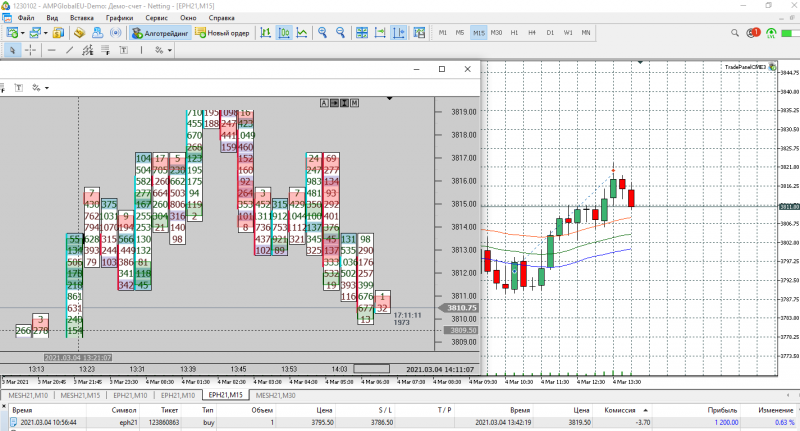Show the Market Watch toolbar icon
The width and height of the screenshot is (800, 431).
click(58, 33)
